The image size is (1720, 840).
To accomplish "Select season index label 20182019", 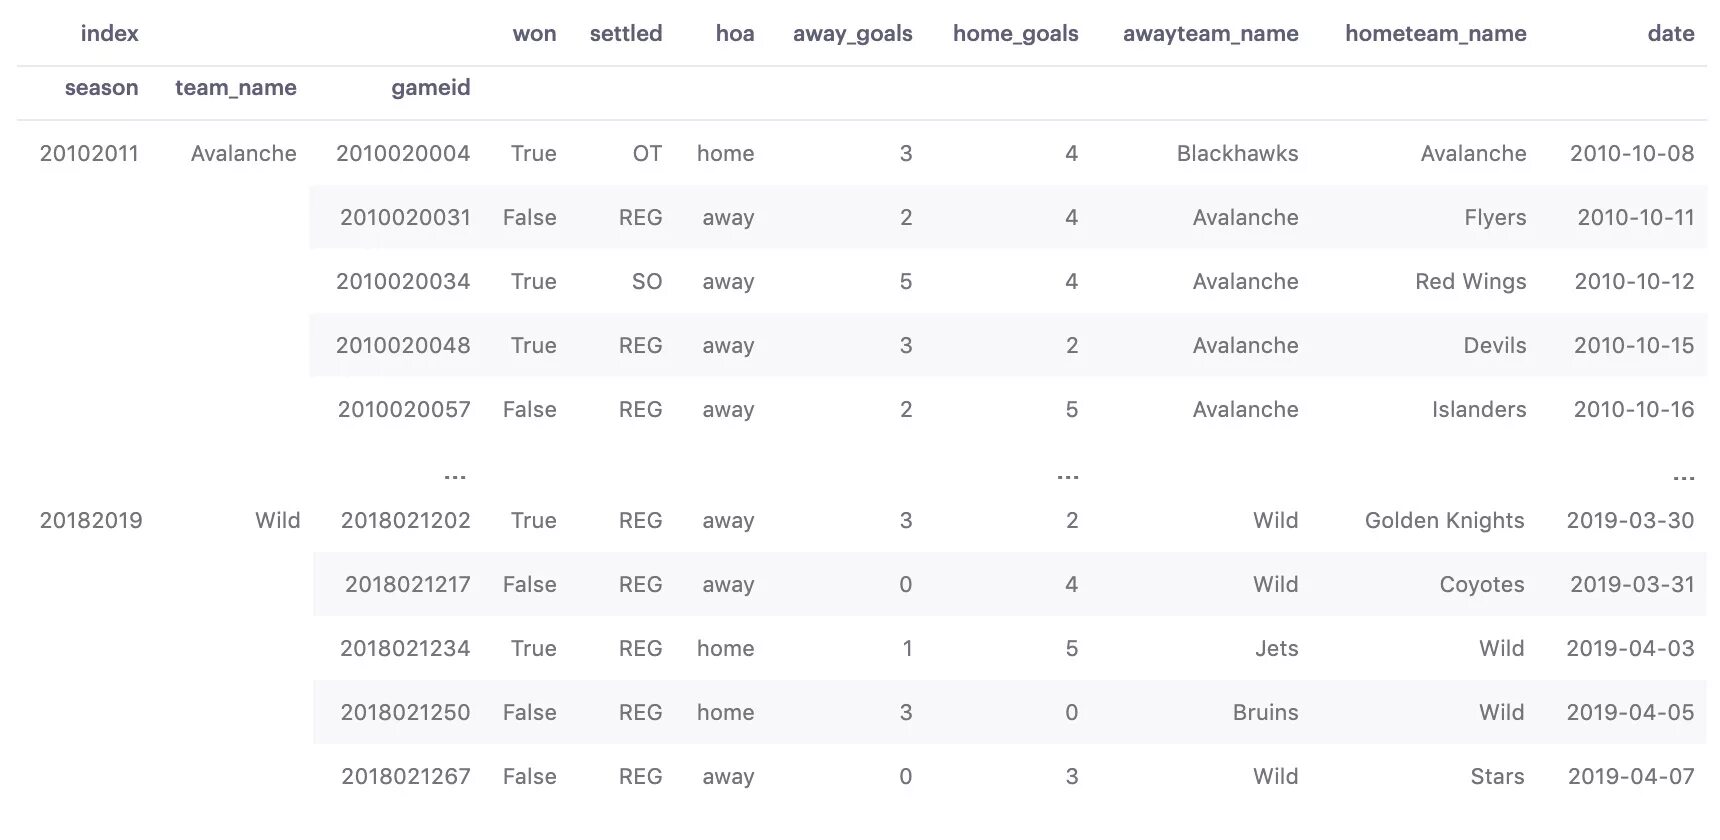I will coord(91,521).
